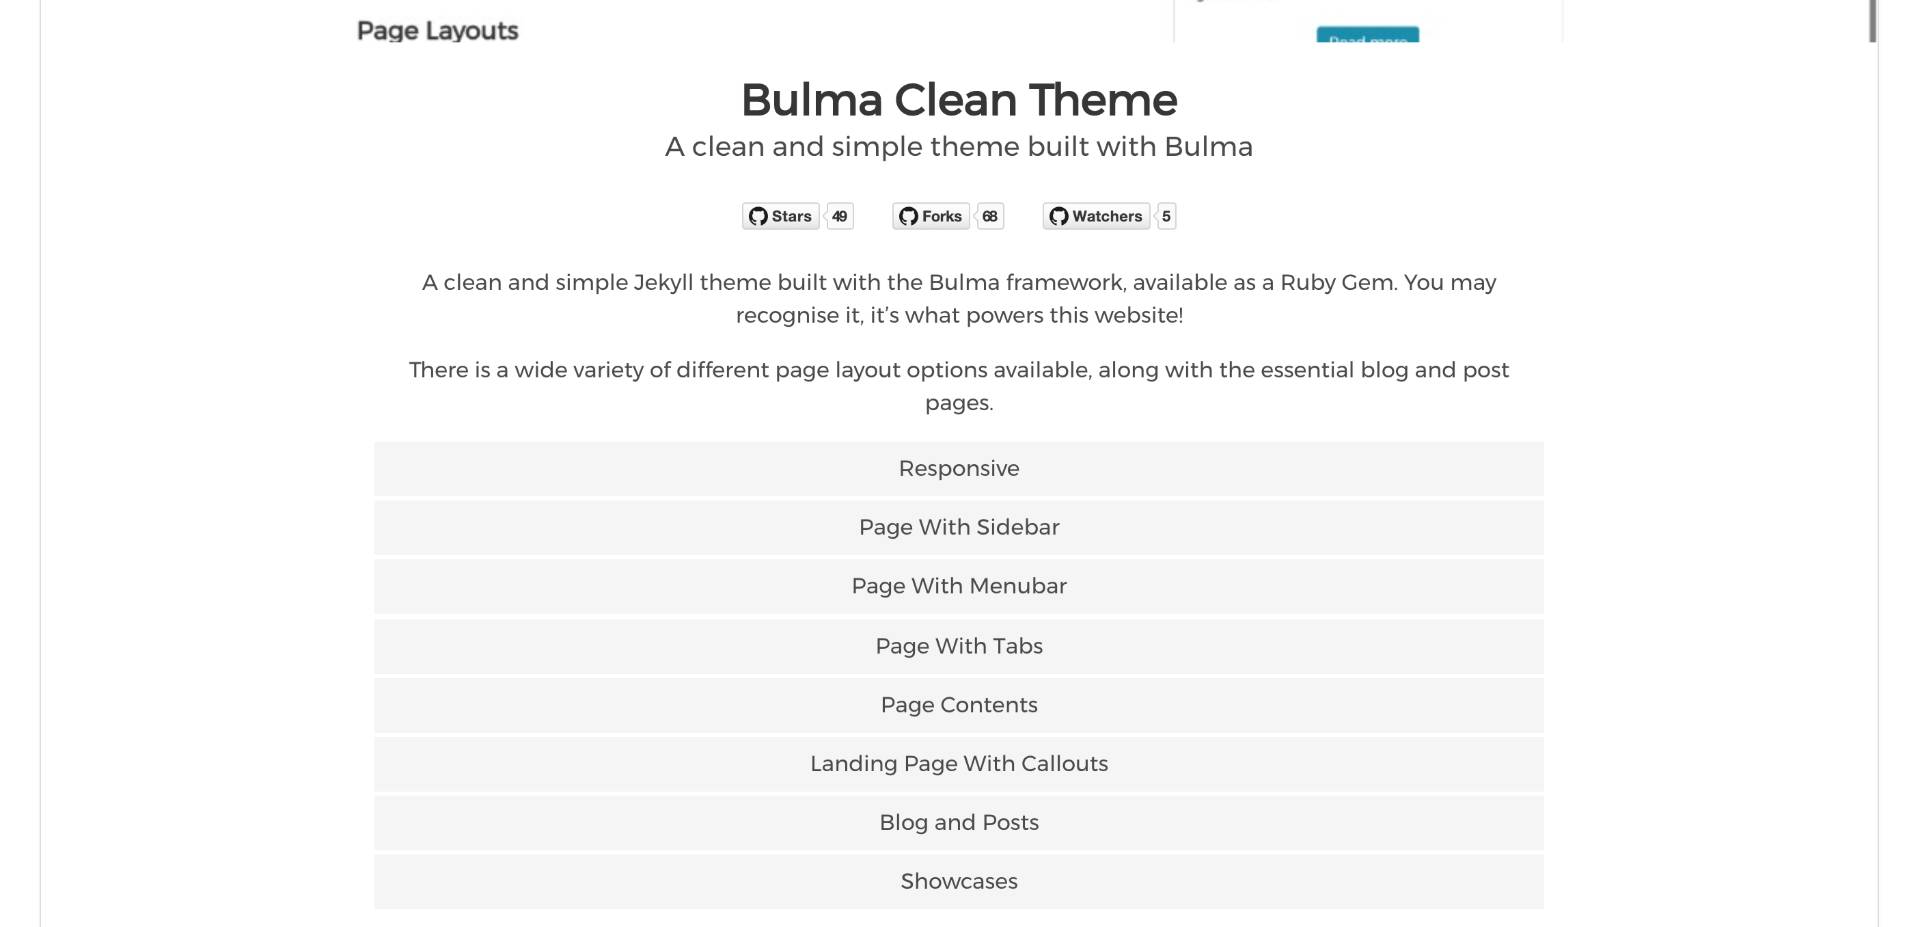Choose Page With Menubar item
The image size is (1920, 927).
pos(959,587)
